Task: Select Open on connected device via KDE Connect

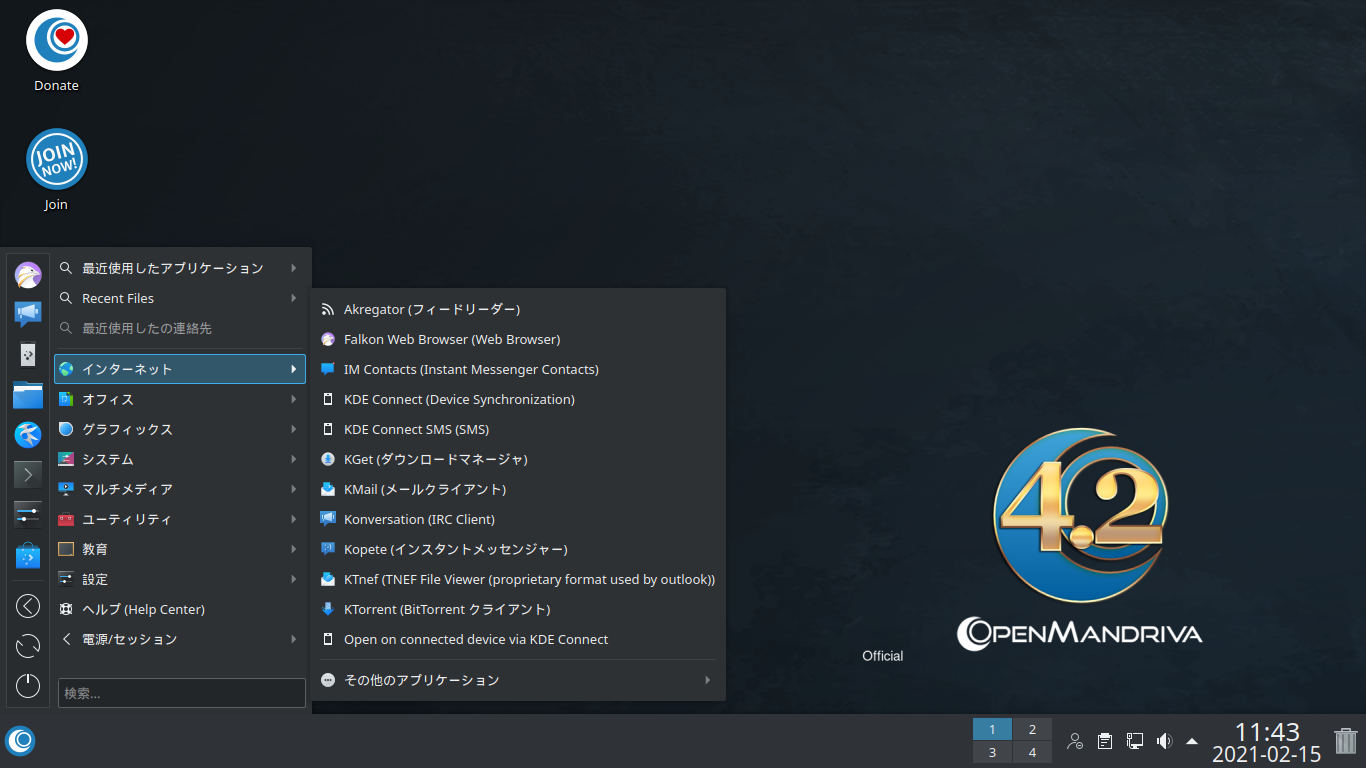Action: [518, 639]
